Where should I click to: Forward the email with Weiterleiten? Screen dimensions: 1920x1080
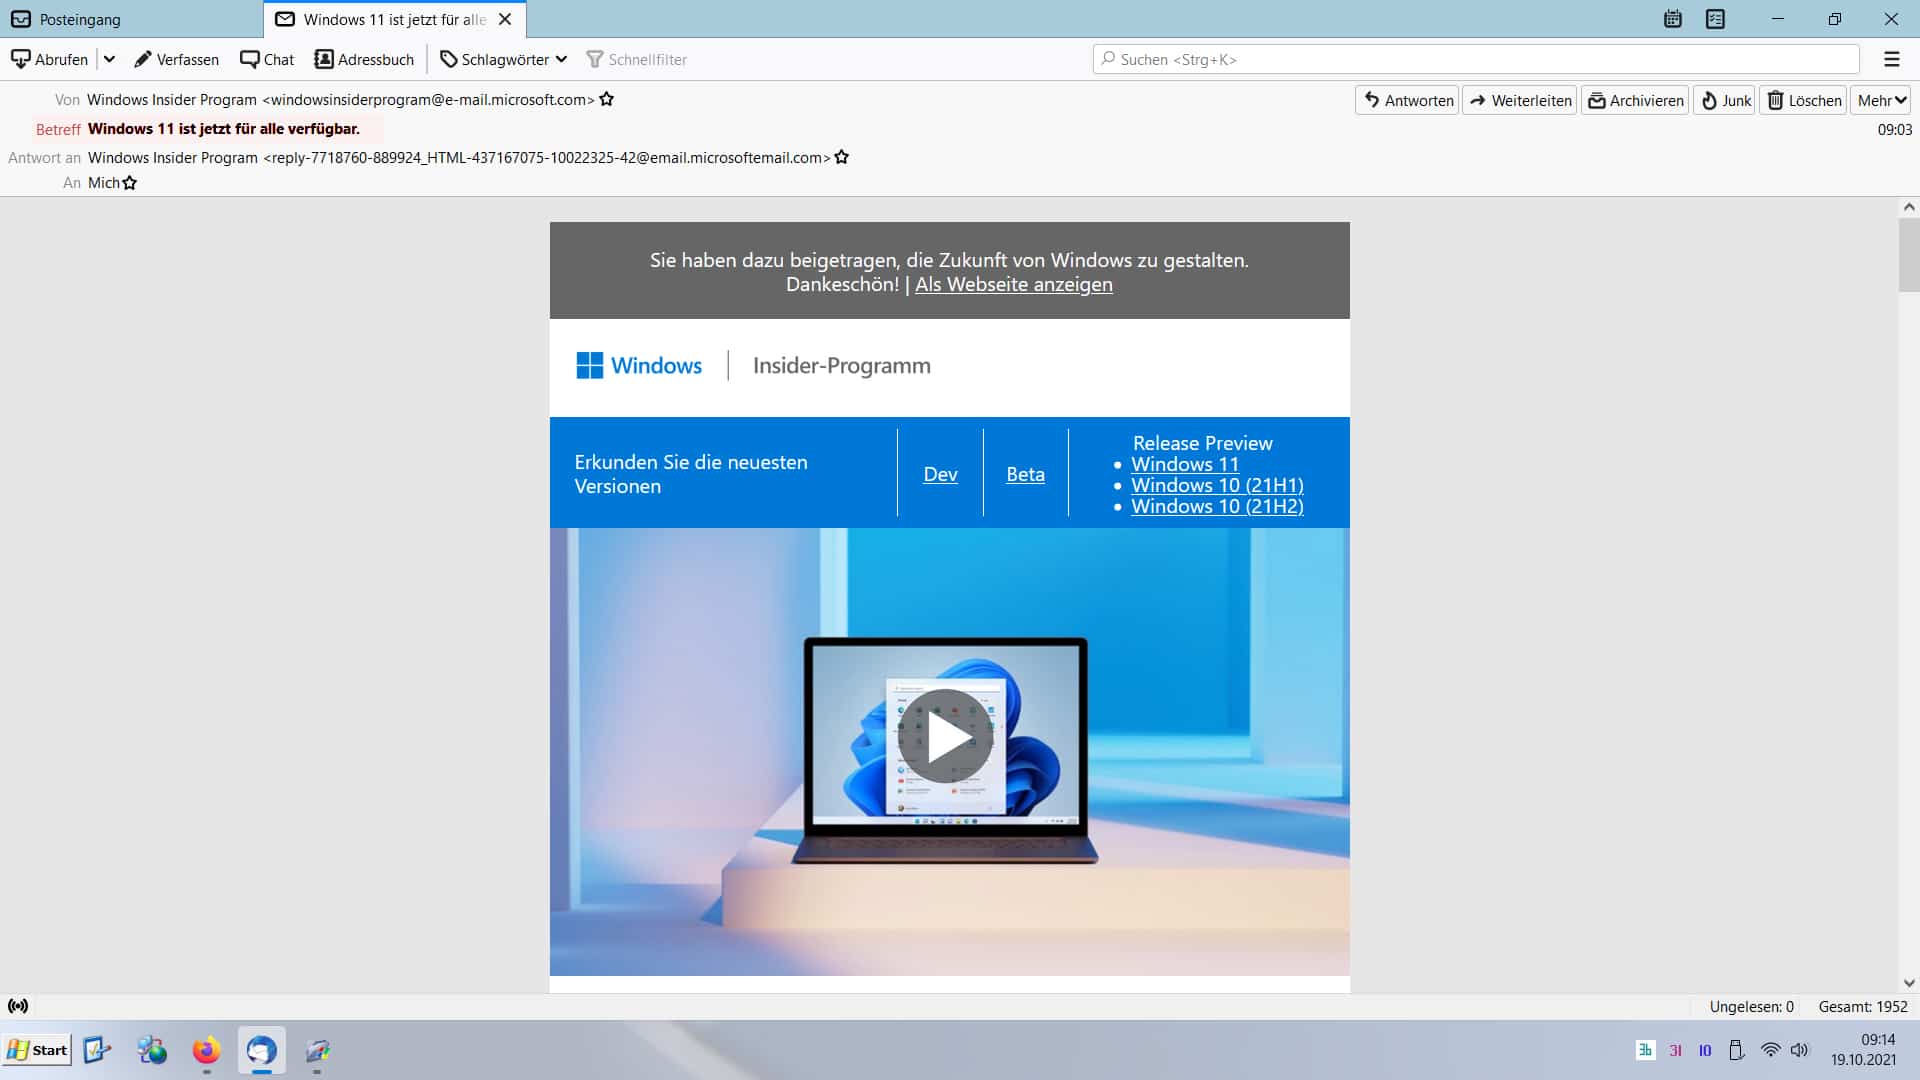coord(1520,100)
